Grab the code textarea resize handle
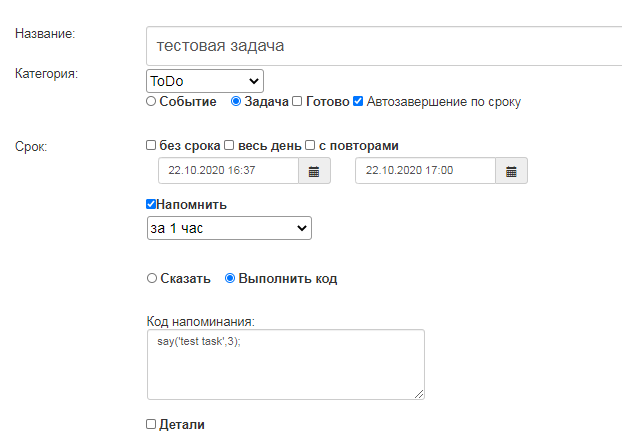Image resolution: width=622 pixels, height=445 pixels. [419, 393]
